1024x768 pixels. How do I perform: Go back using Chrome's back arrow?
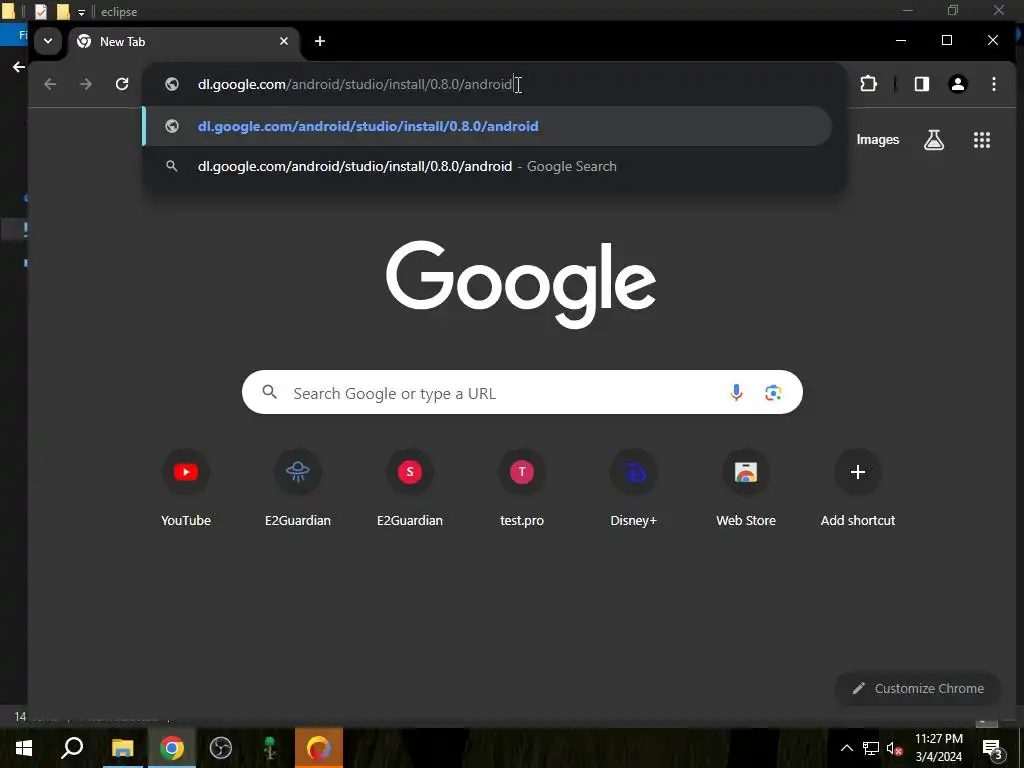click(x=50, y=84)
